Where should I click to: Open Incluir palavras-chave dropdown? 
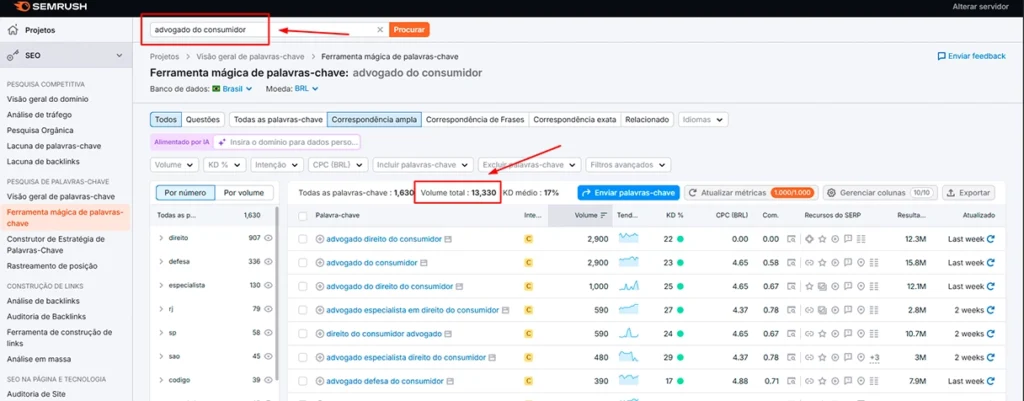(424, 165)
